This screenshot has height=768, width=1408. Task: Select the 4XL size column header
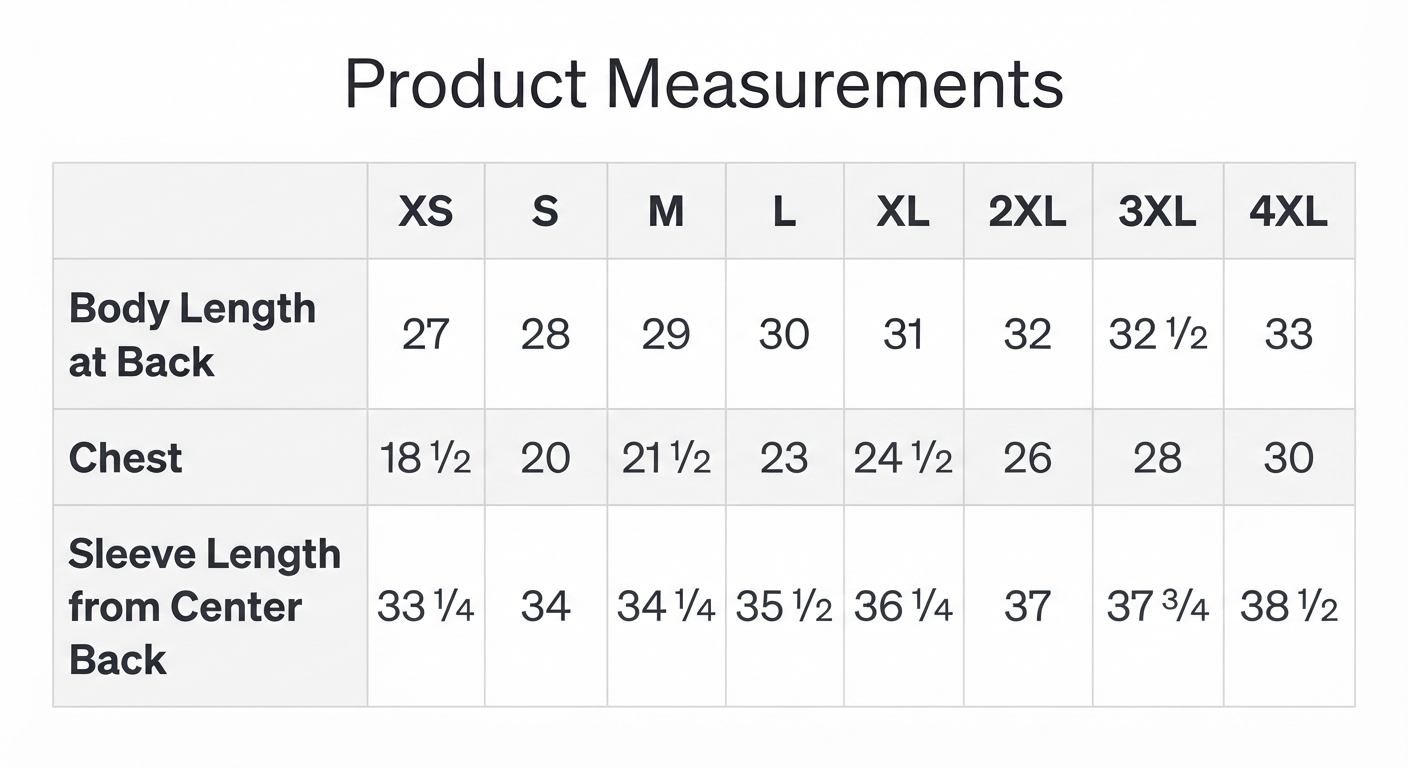[1288, 211]
